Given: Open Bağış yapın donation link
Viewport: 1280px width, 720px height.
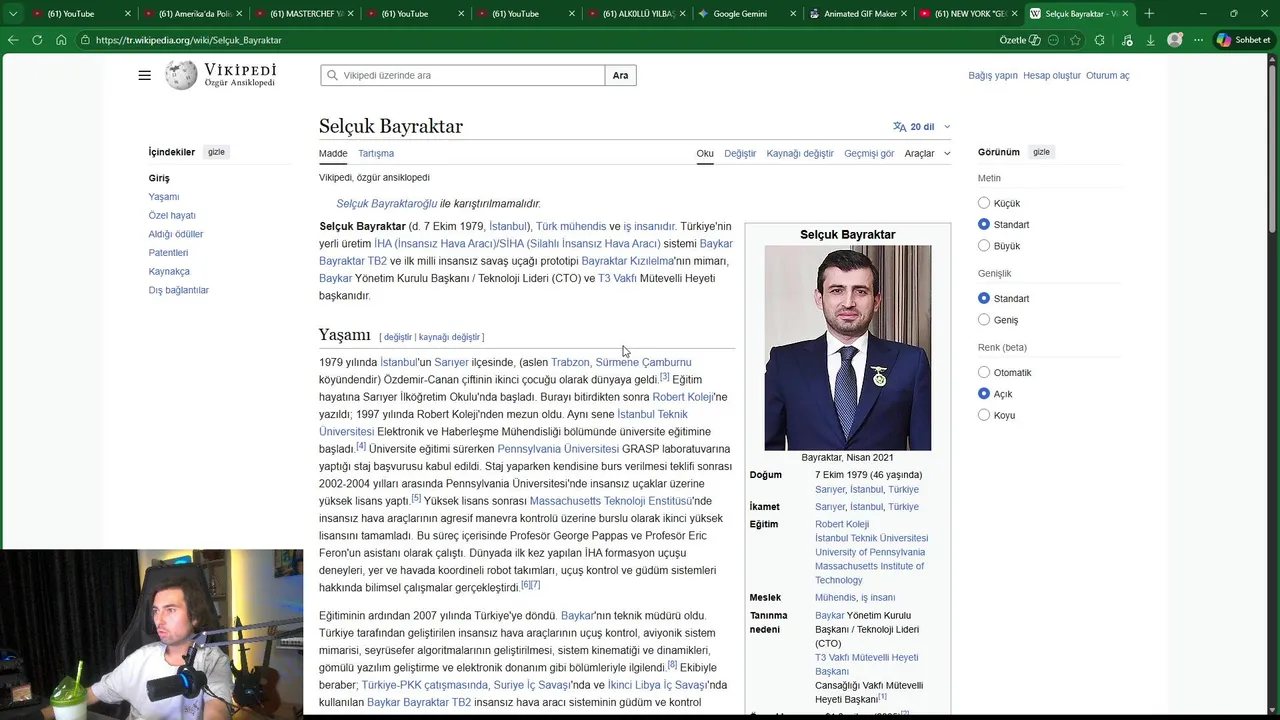Looking at the screenshot, I should tap(993, 75).
